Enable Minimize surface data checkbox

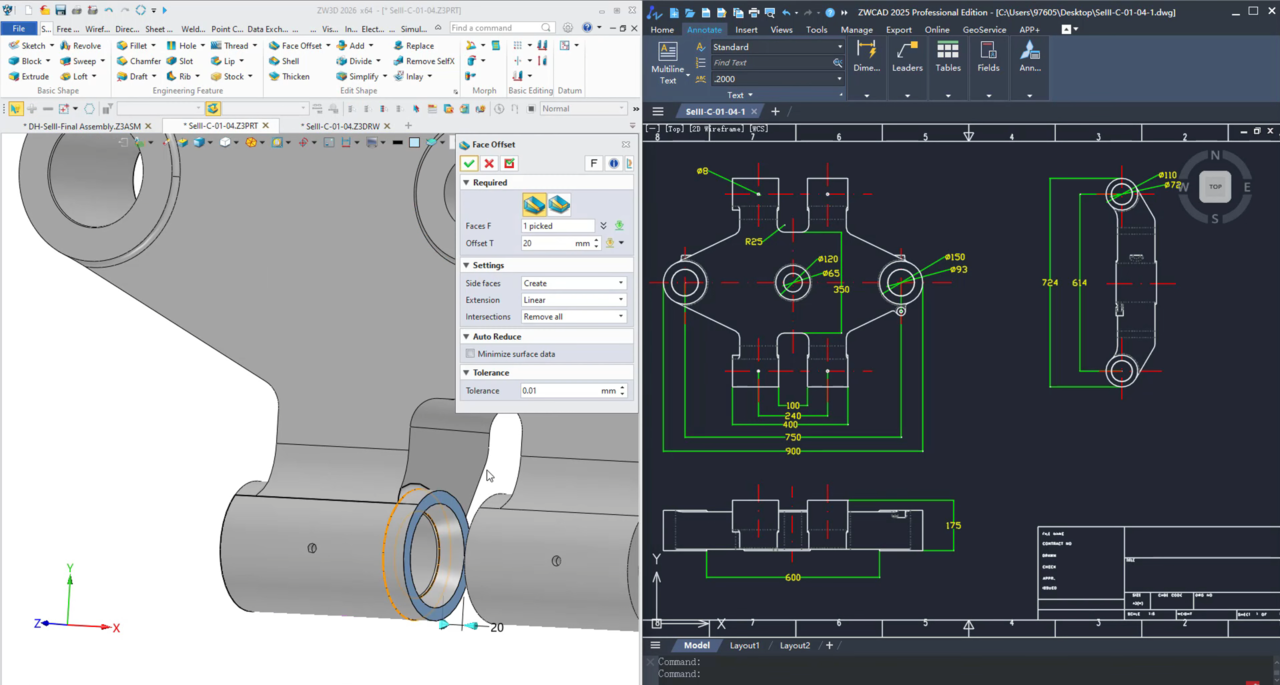point(470,354)
